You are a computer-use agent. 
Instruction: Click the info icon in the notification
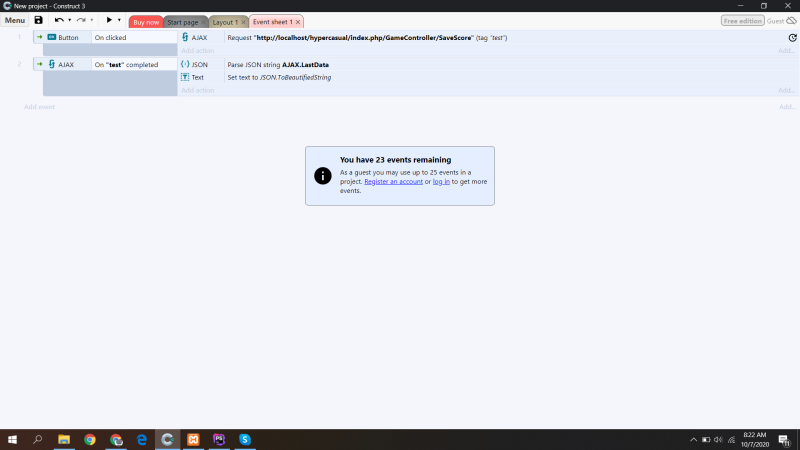pos(322,176)
